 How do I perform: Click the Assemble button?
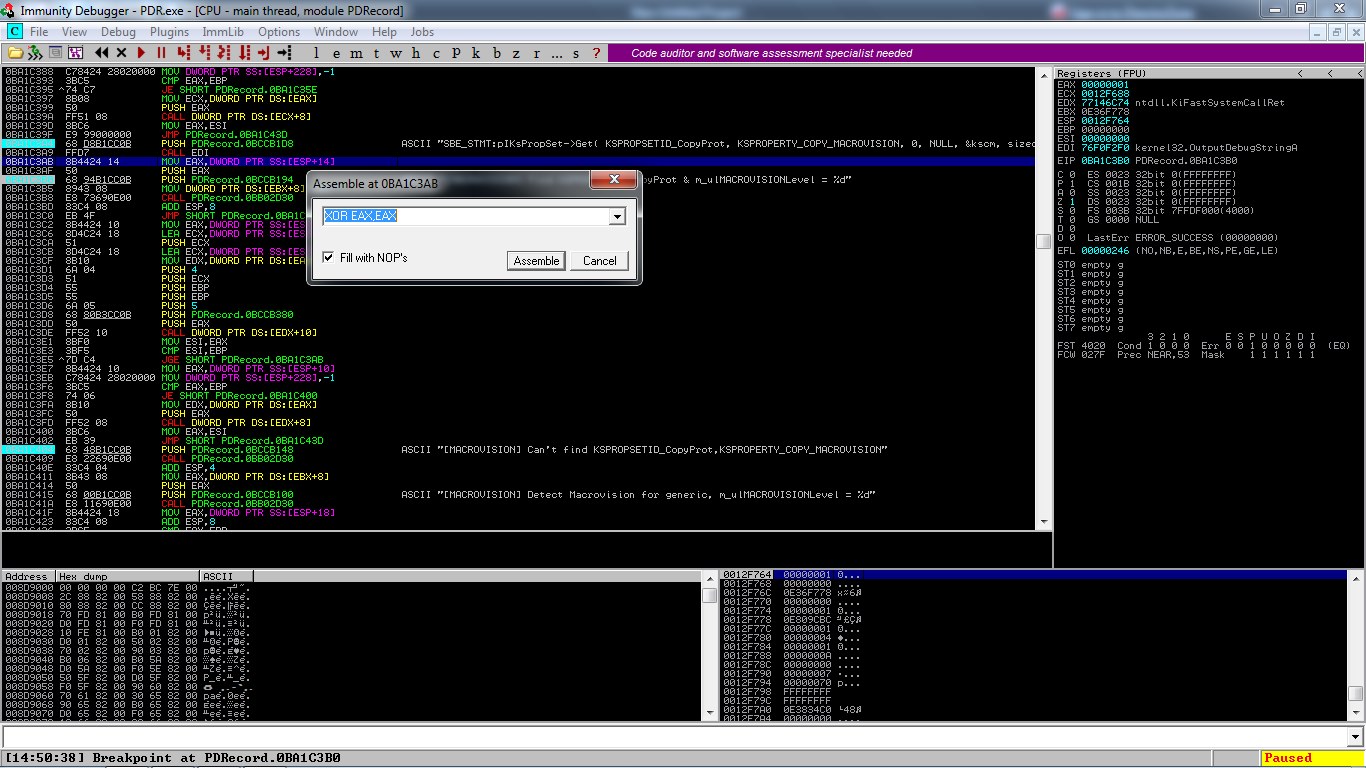(536, 261)
